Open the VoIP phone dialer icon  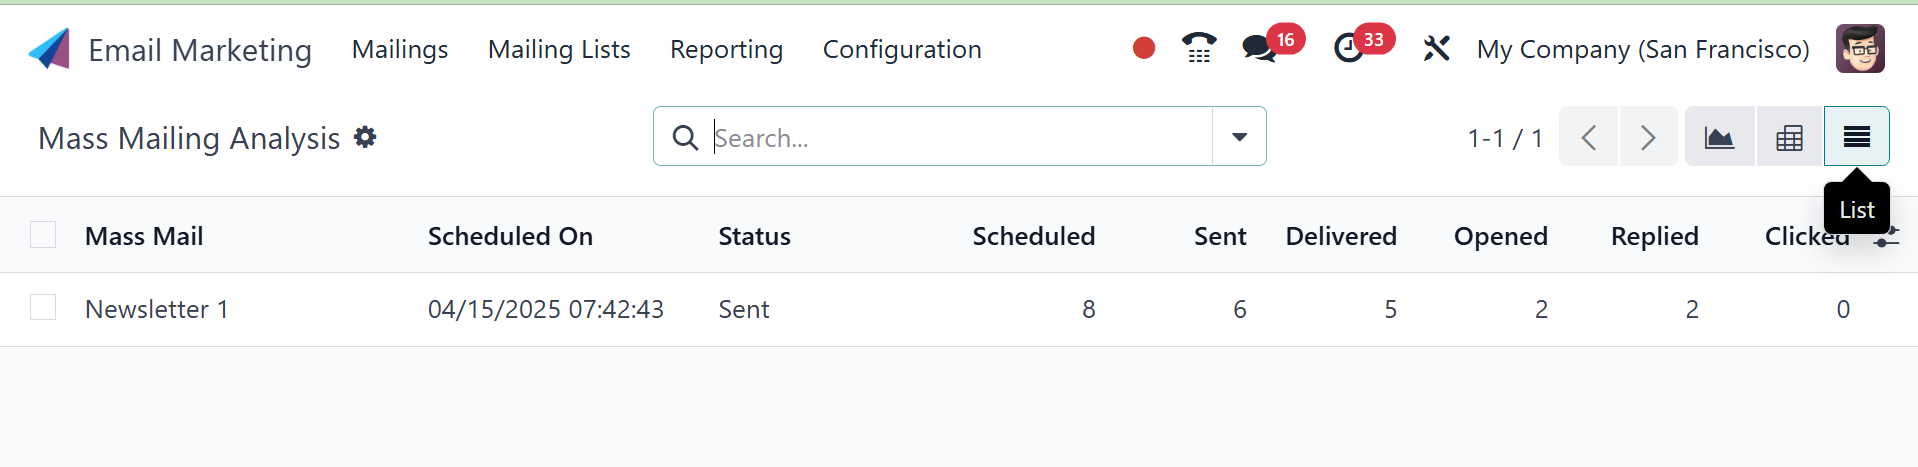pyautogui.click(x=1198, y=48)
